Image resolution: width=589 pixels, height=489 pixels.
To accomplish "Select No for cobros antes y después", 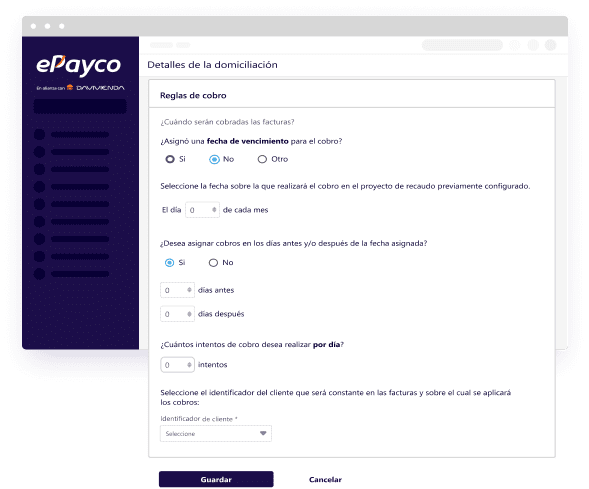I will [x=213, y=263].
